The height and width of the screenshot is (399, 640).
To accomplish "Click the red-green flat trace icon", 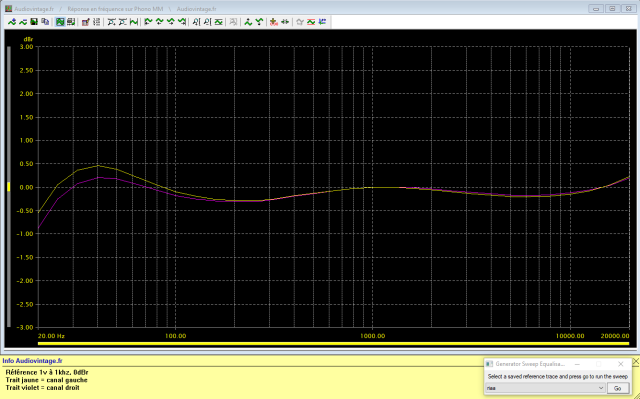I will (x=311, y=22).
